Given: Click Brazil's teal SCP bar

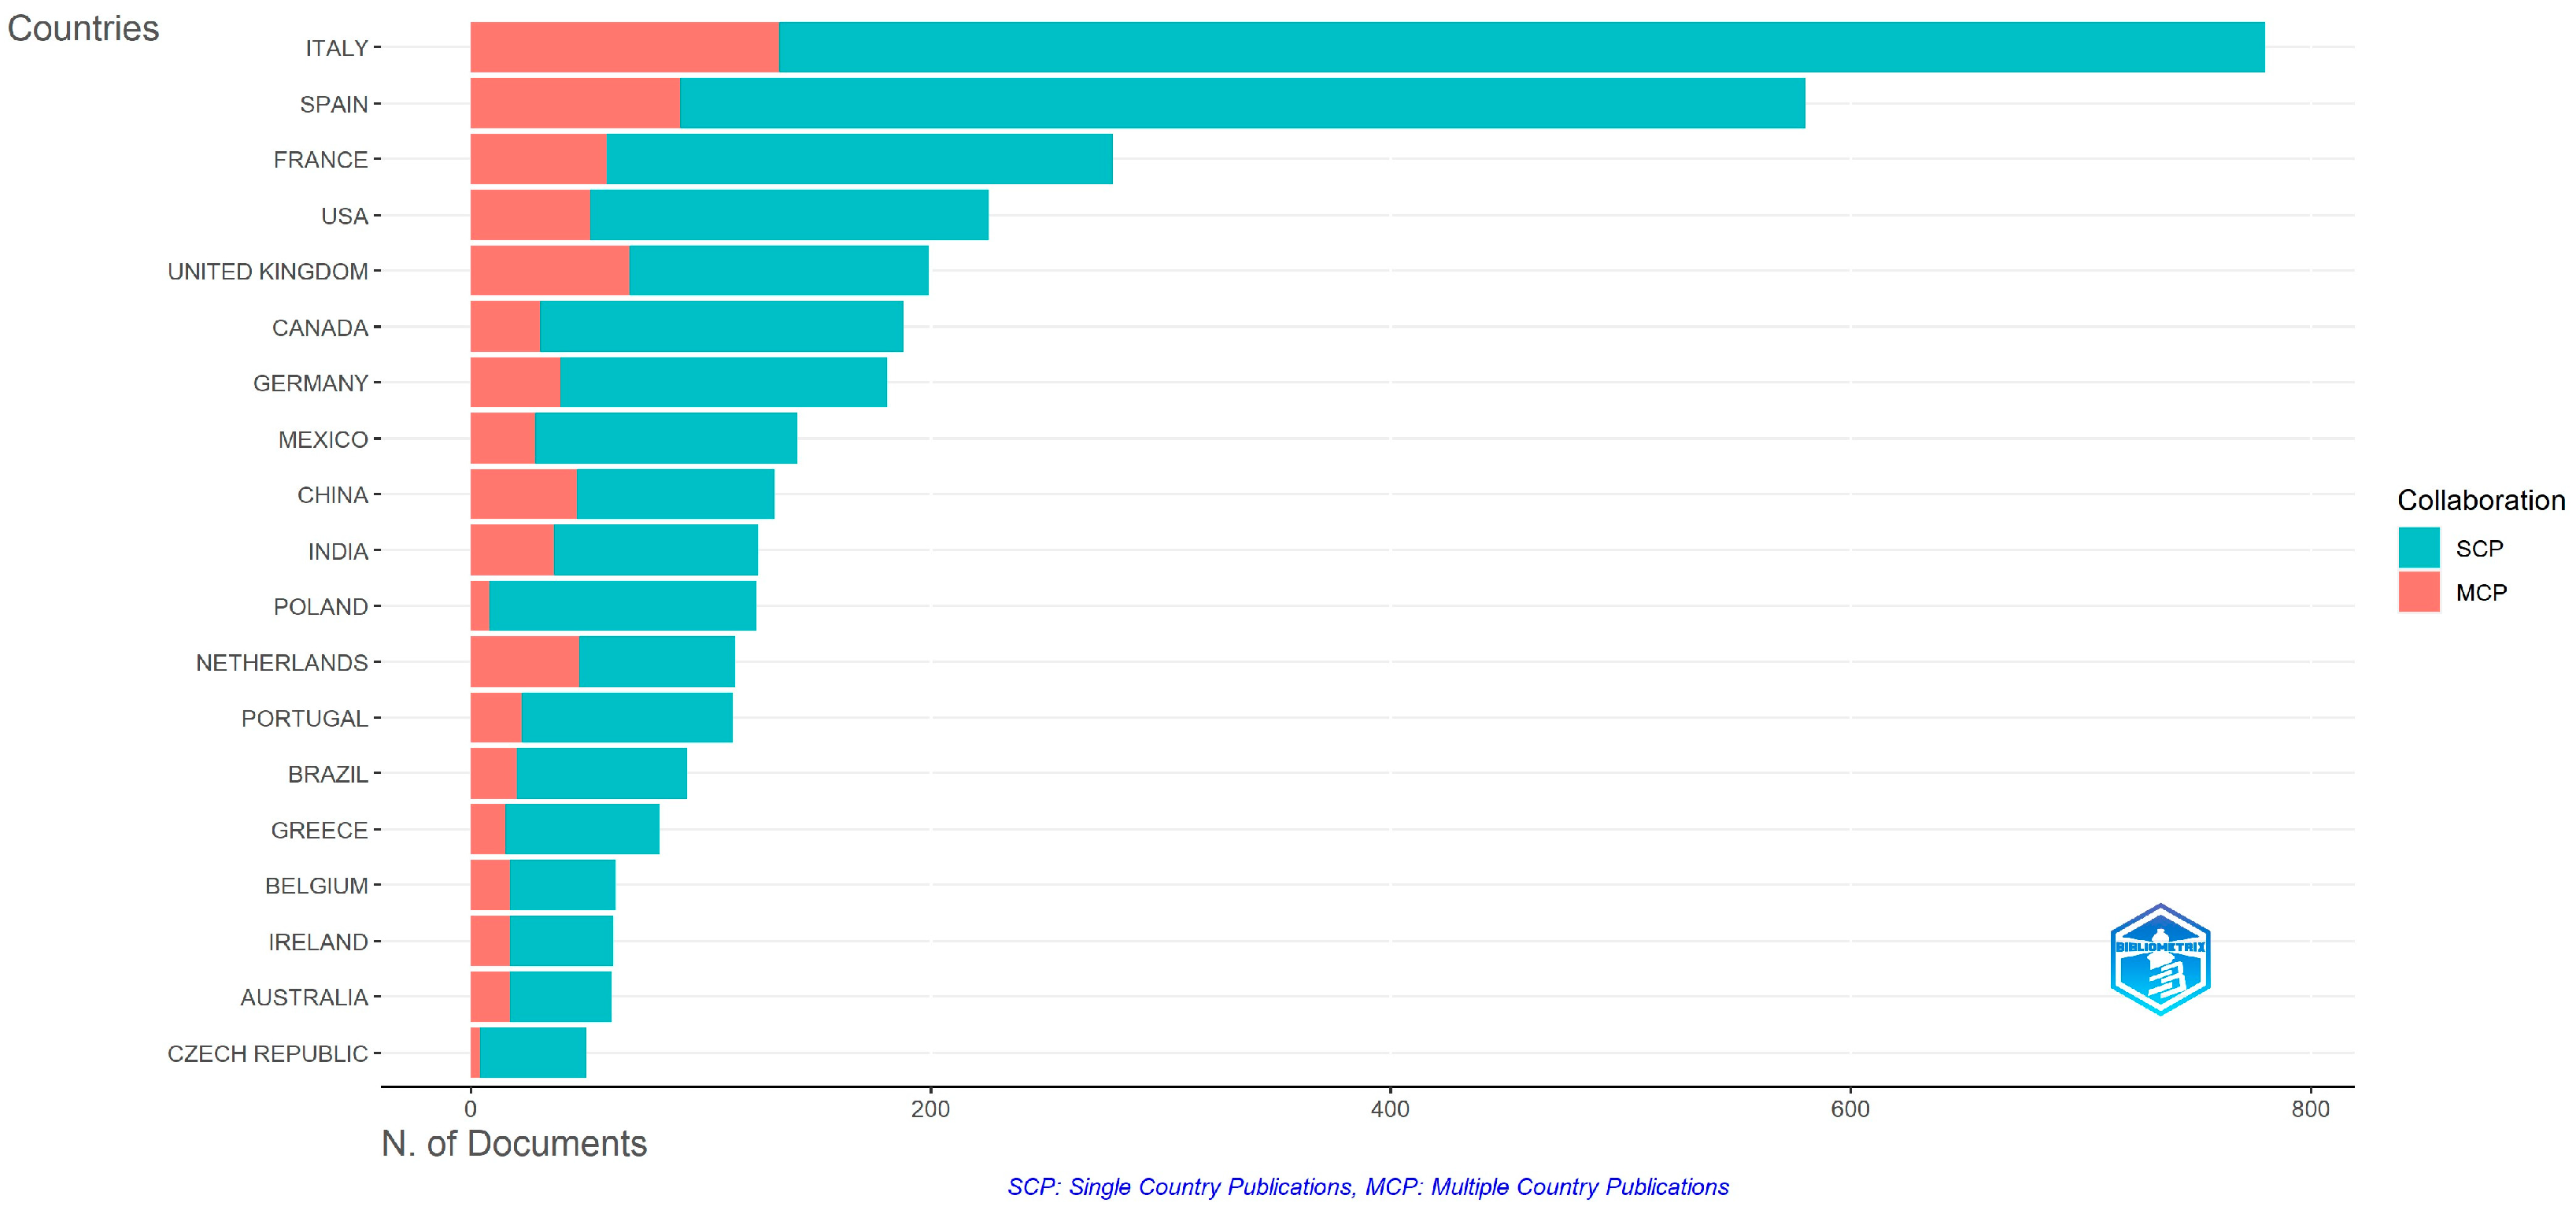Looking at the screenshot, I should click(601, 773).
